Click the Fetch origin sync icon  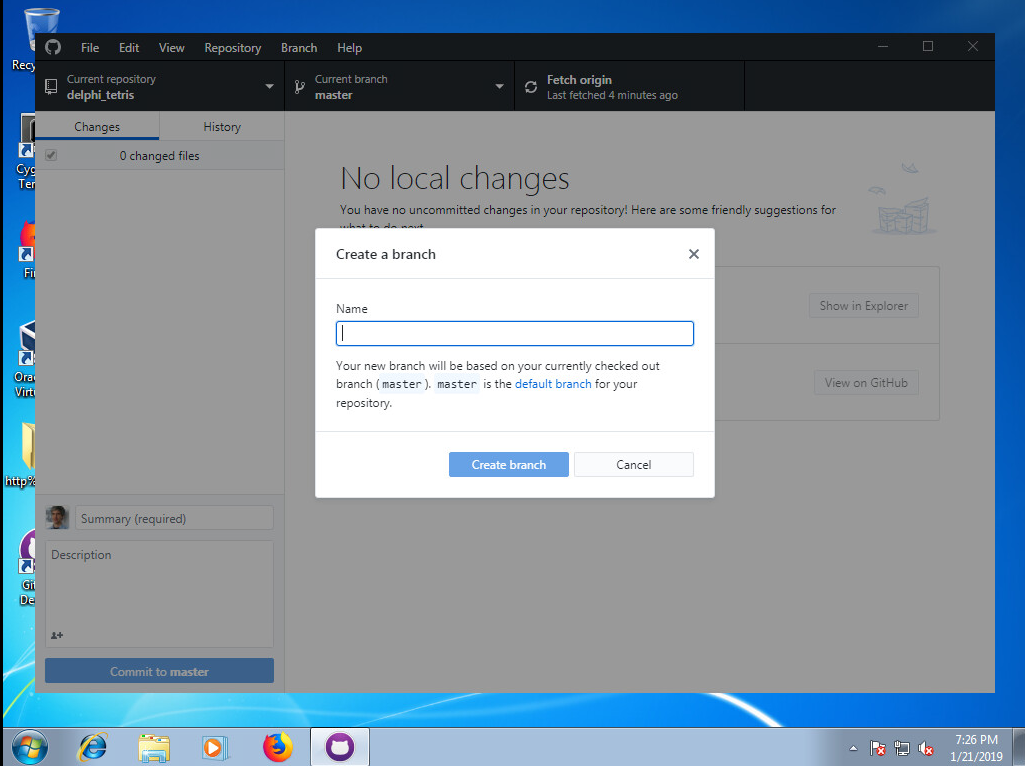pyautogui.click(x=531, y=88)
